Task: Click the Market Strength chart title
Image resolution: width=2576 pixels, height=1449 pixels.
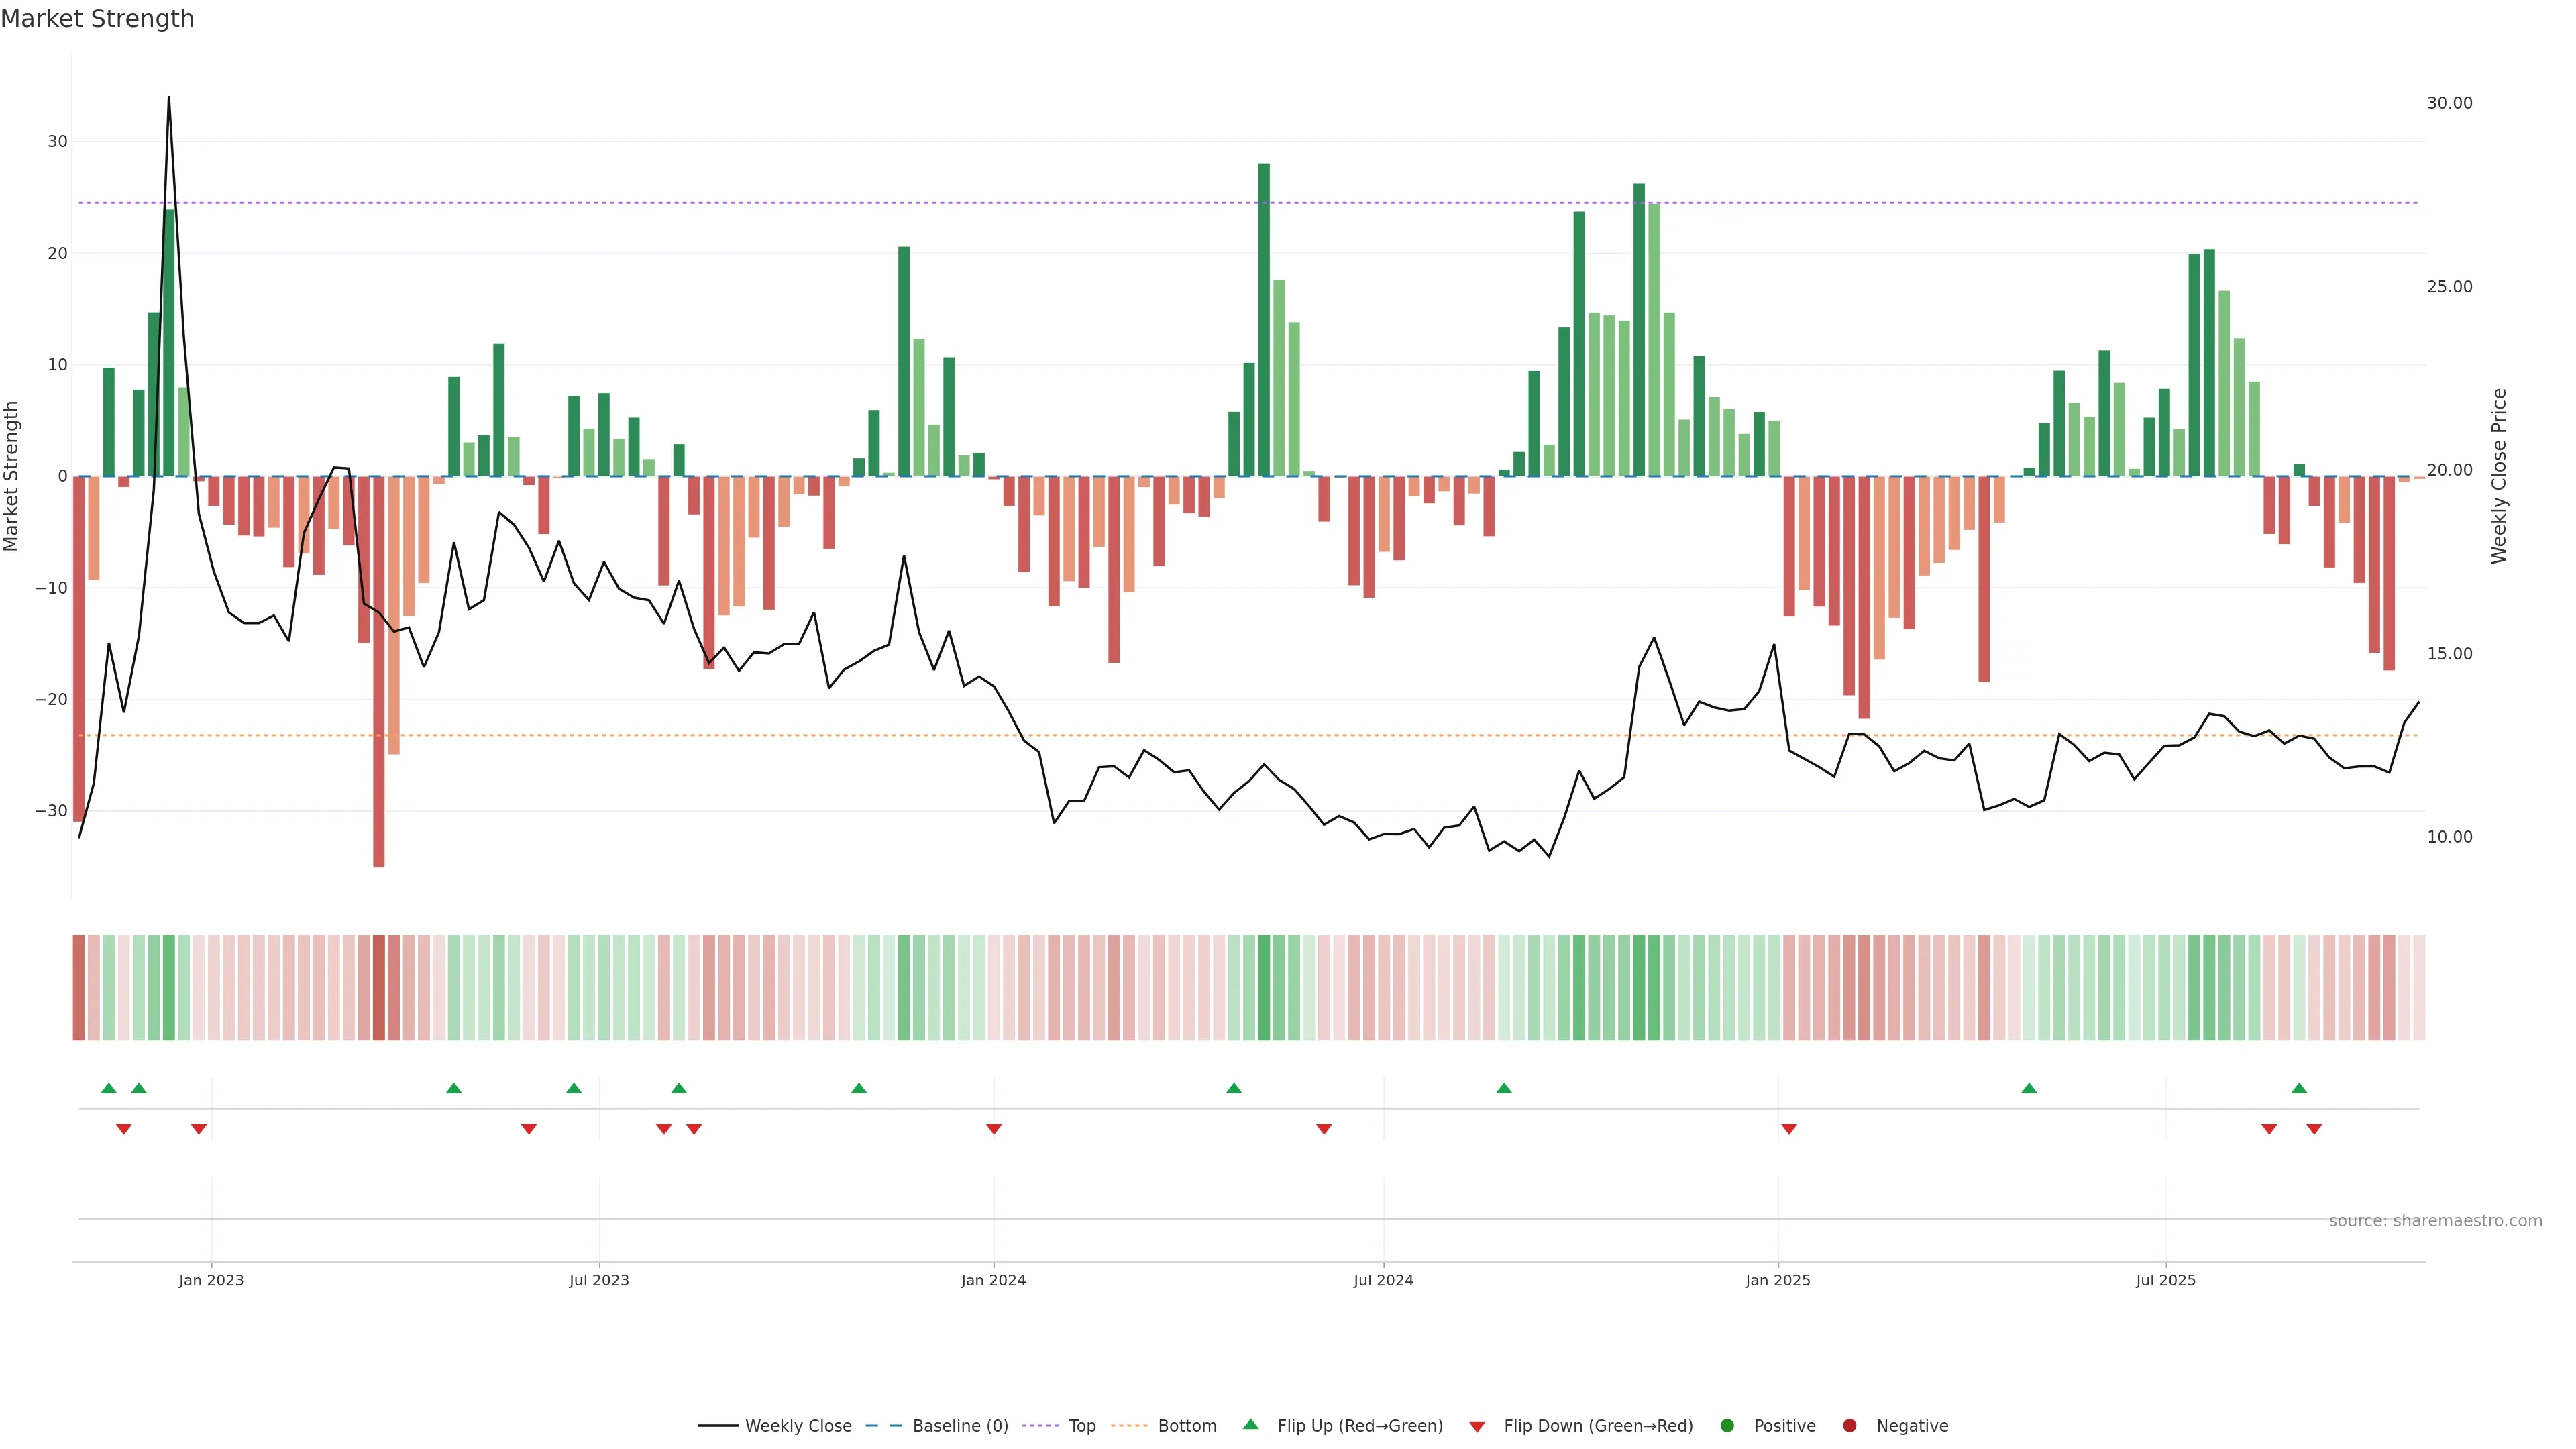Action: point(97,19)
